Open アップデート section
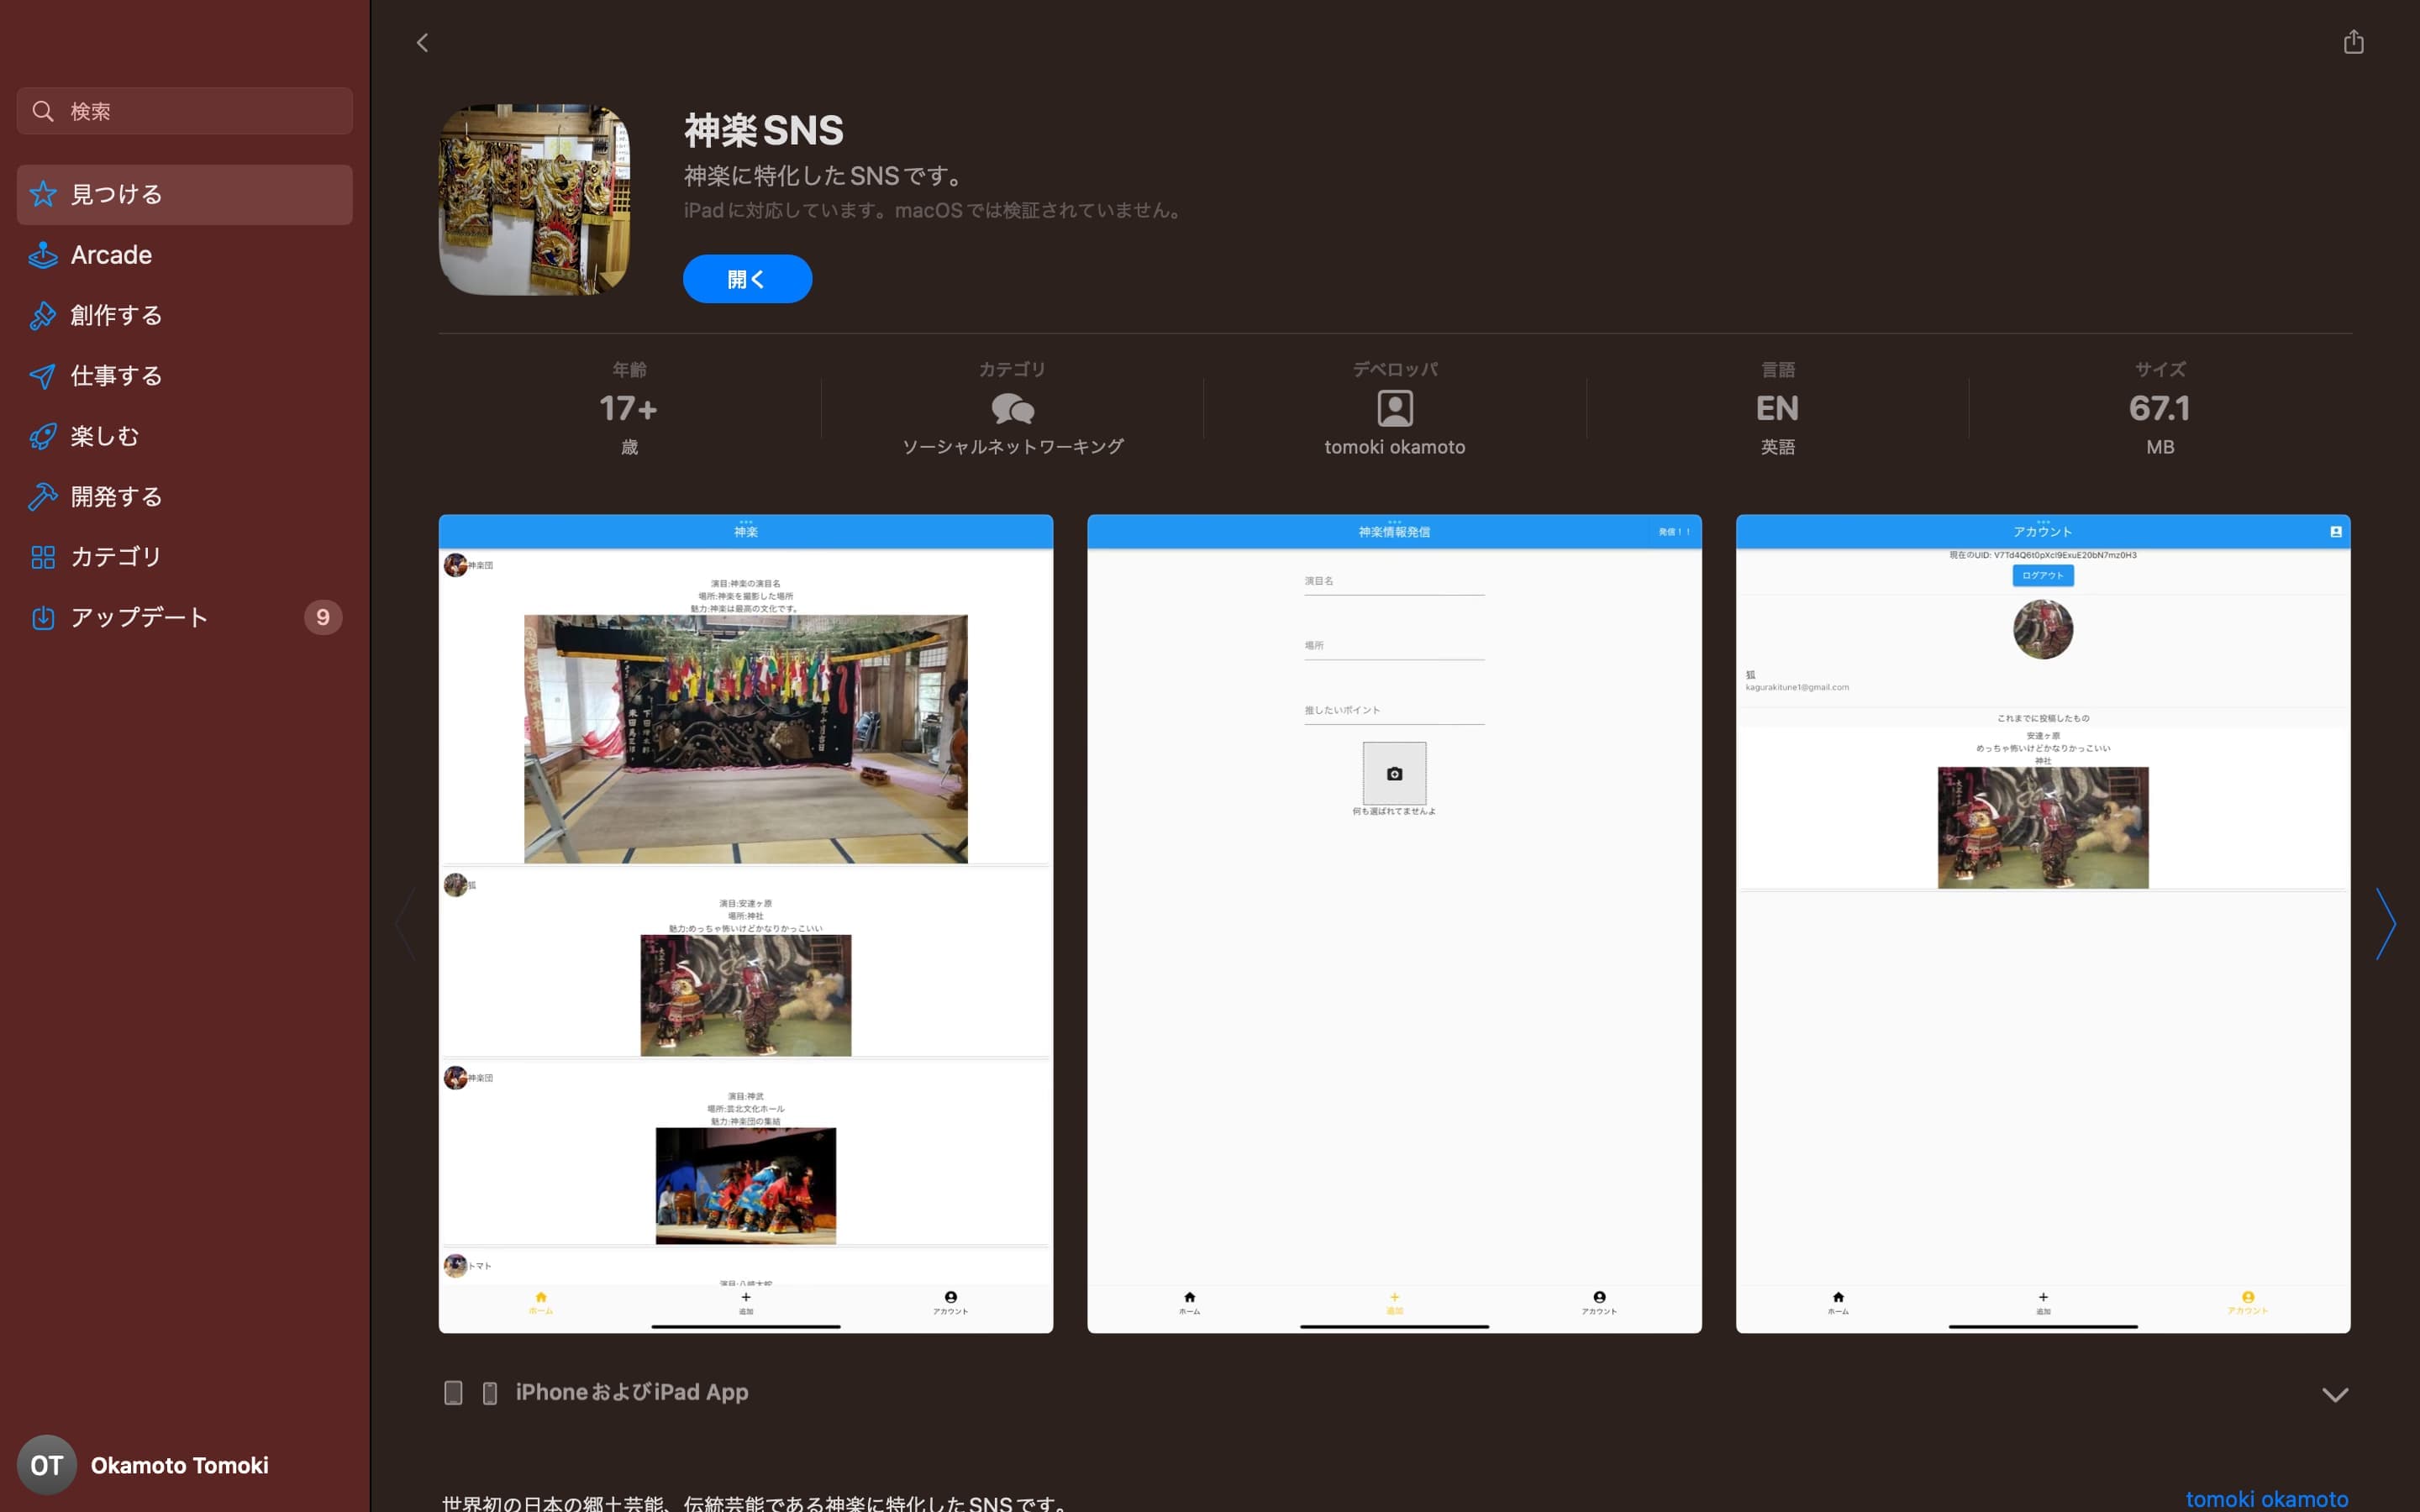 (185, 617)
